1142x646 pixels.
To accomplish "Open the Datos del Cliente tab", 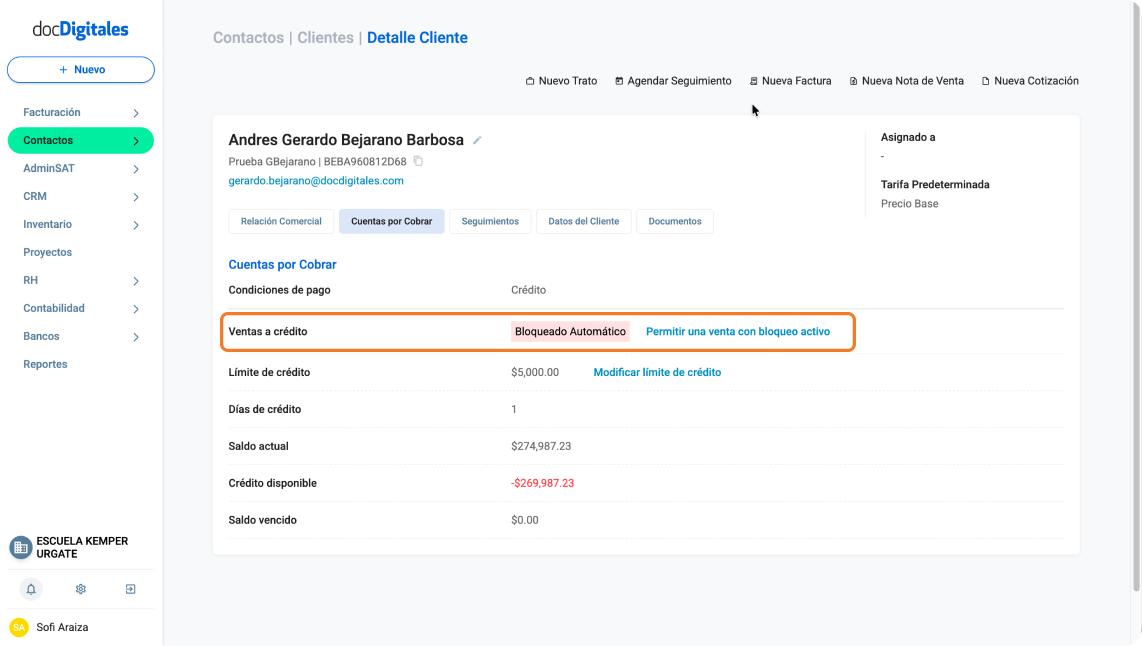I will pos(583,221).
